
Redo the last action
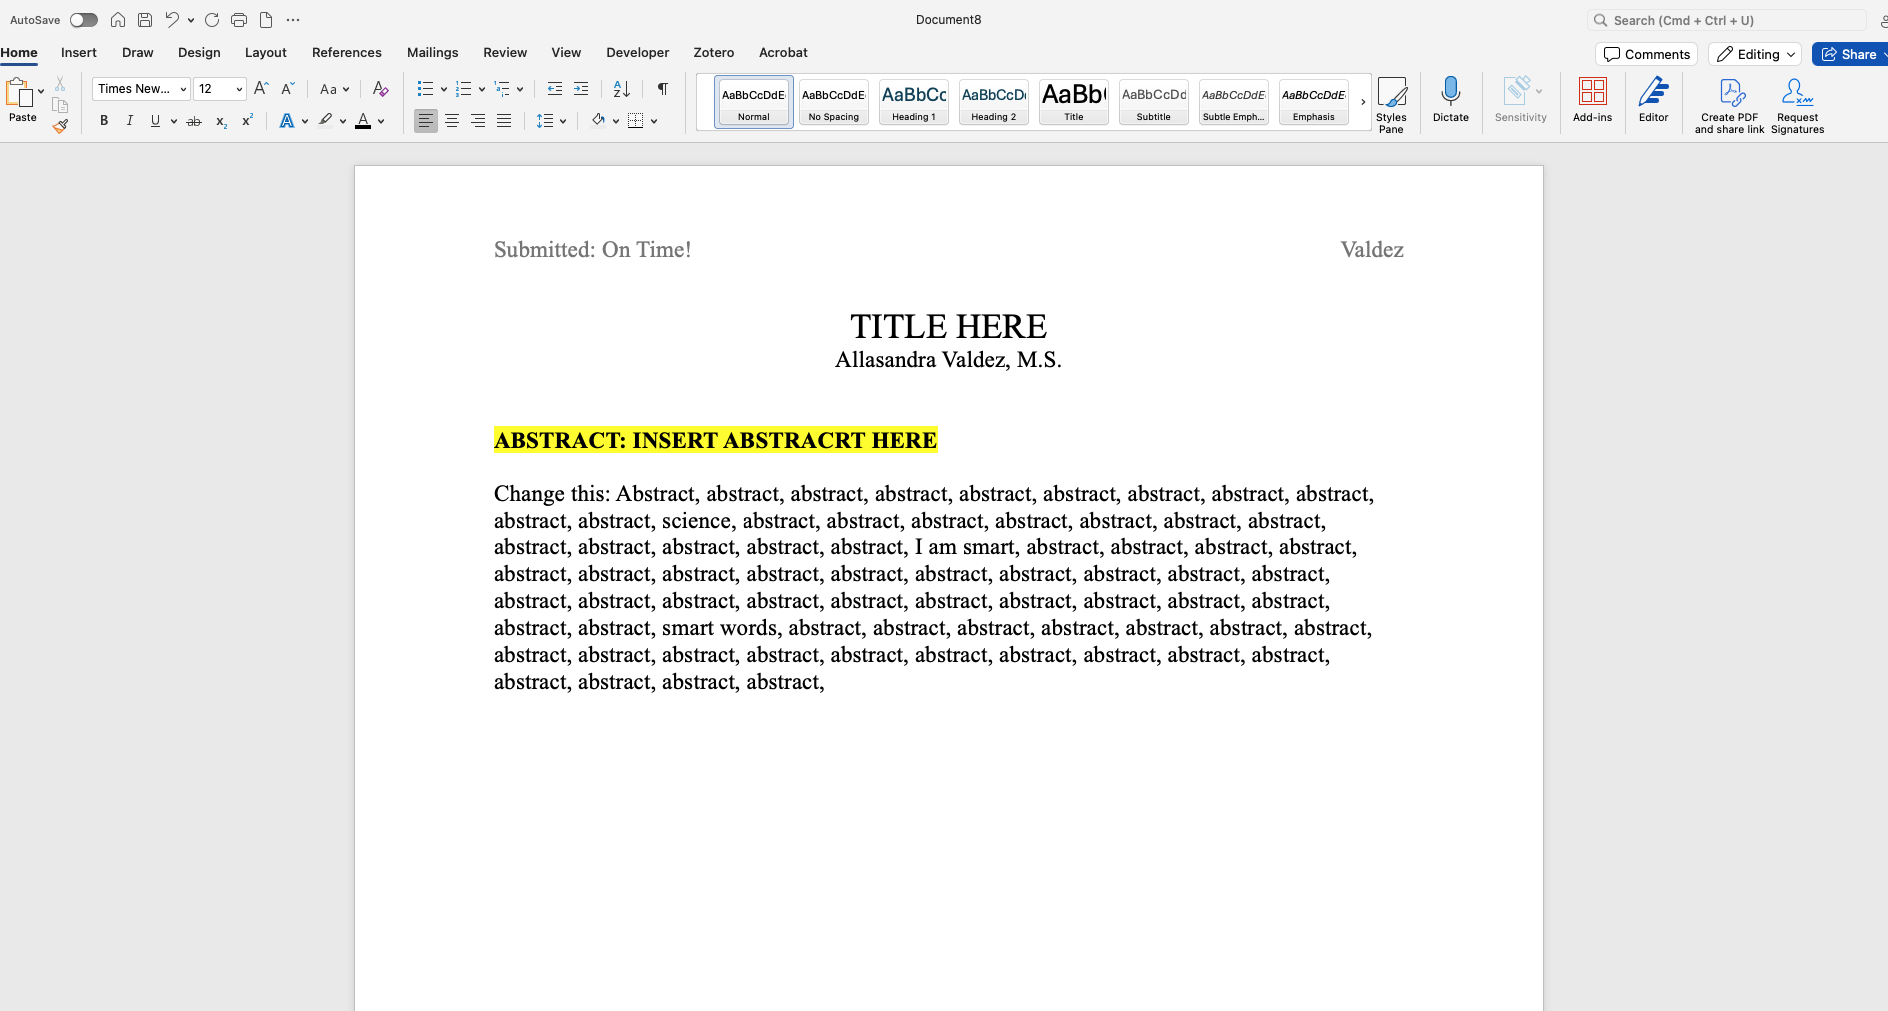[x=212, y=20]
